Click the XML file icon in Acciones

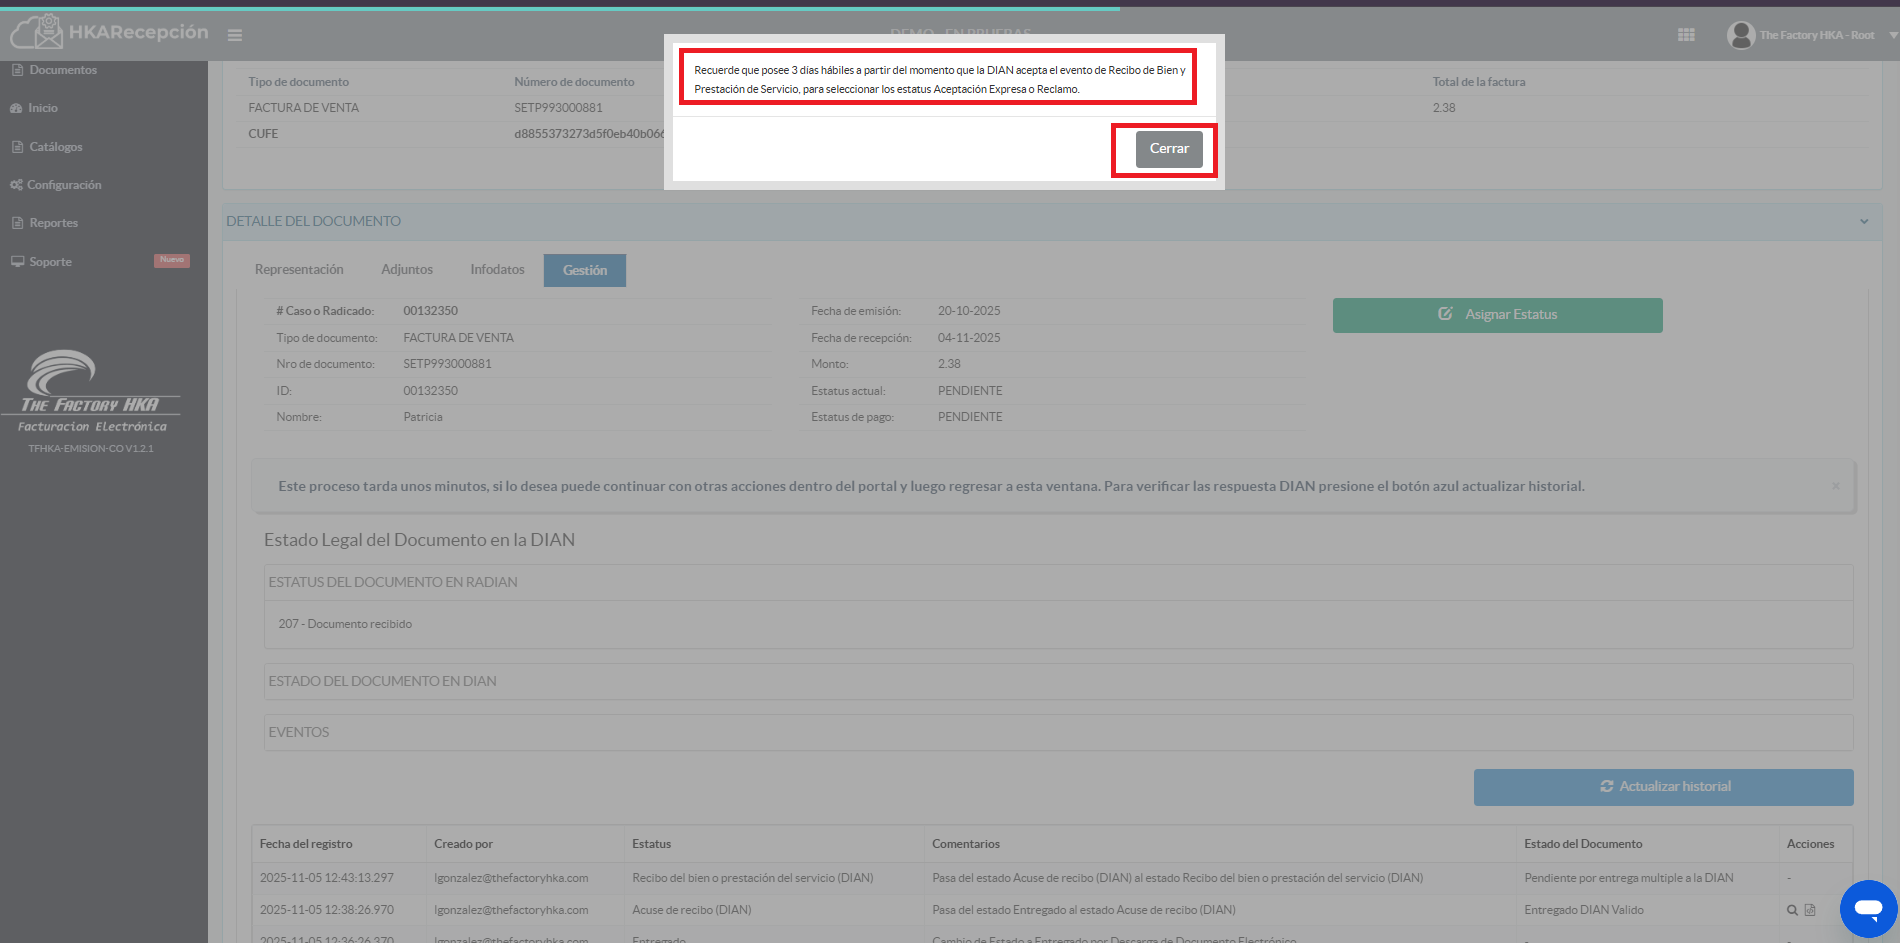click(x=1810, y=910)
